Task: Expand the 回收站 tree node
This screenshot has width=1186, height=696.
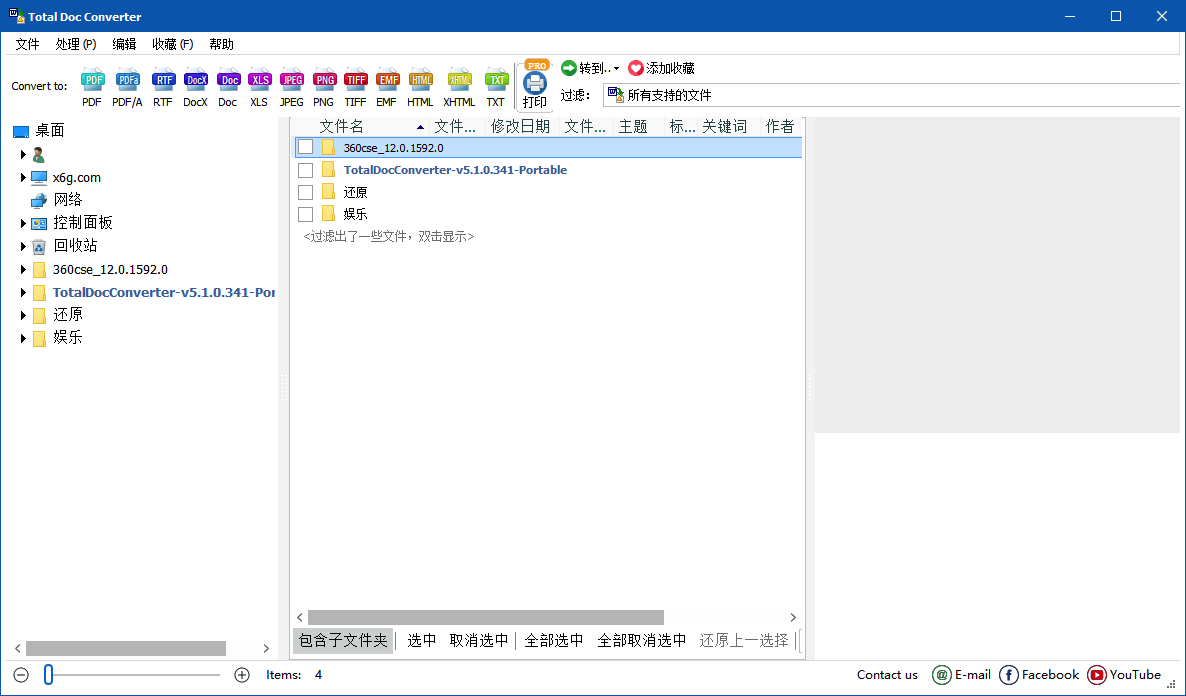Action: pyautogui.click(x=24, y=245)
